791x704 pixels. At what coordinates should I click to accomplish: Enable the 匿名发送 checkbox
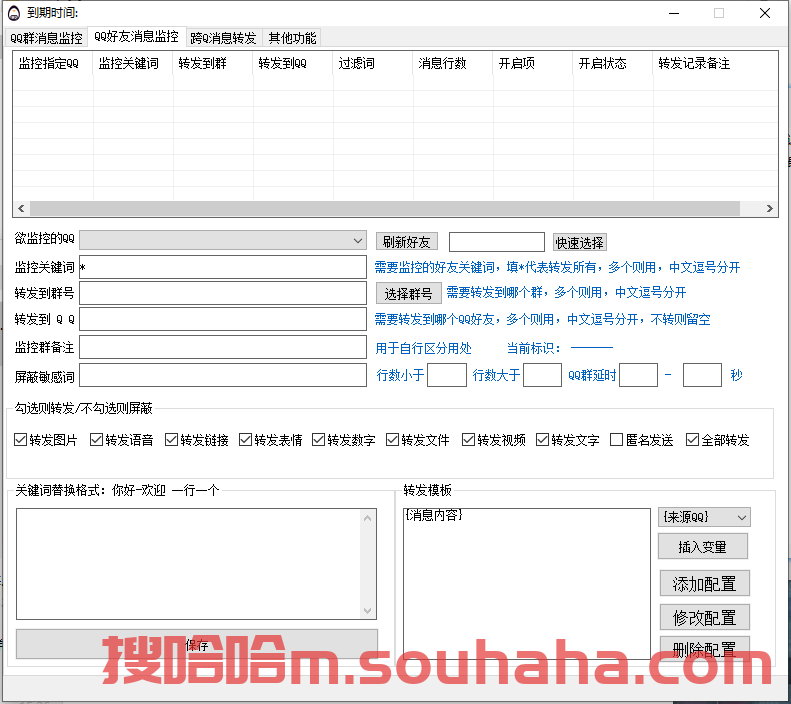(x=617, y=440)
